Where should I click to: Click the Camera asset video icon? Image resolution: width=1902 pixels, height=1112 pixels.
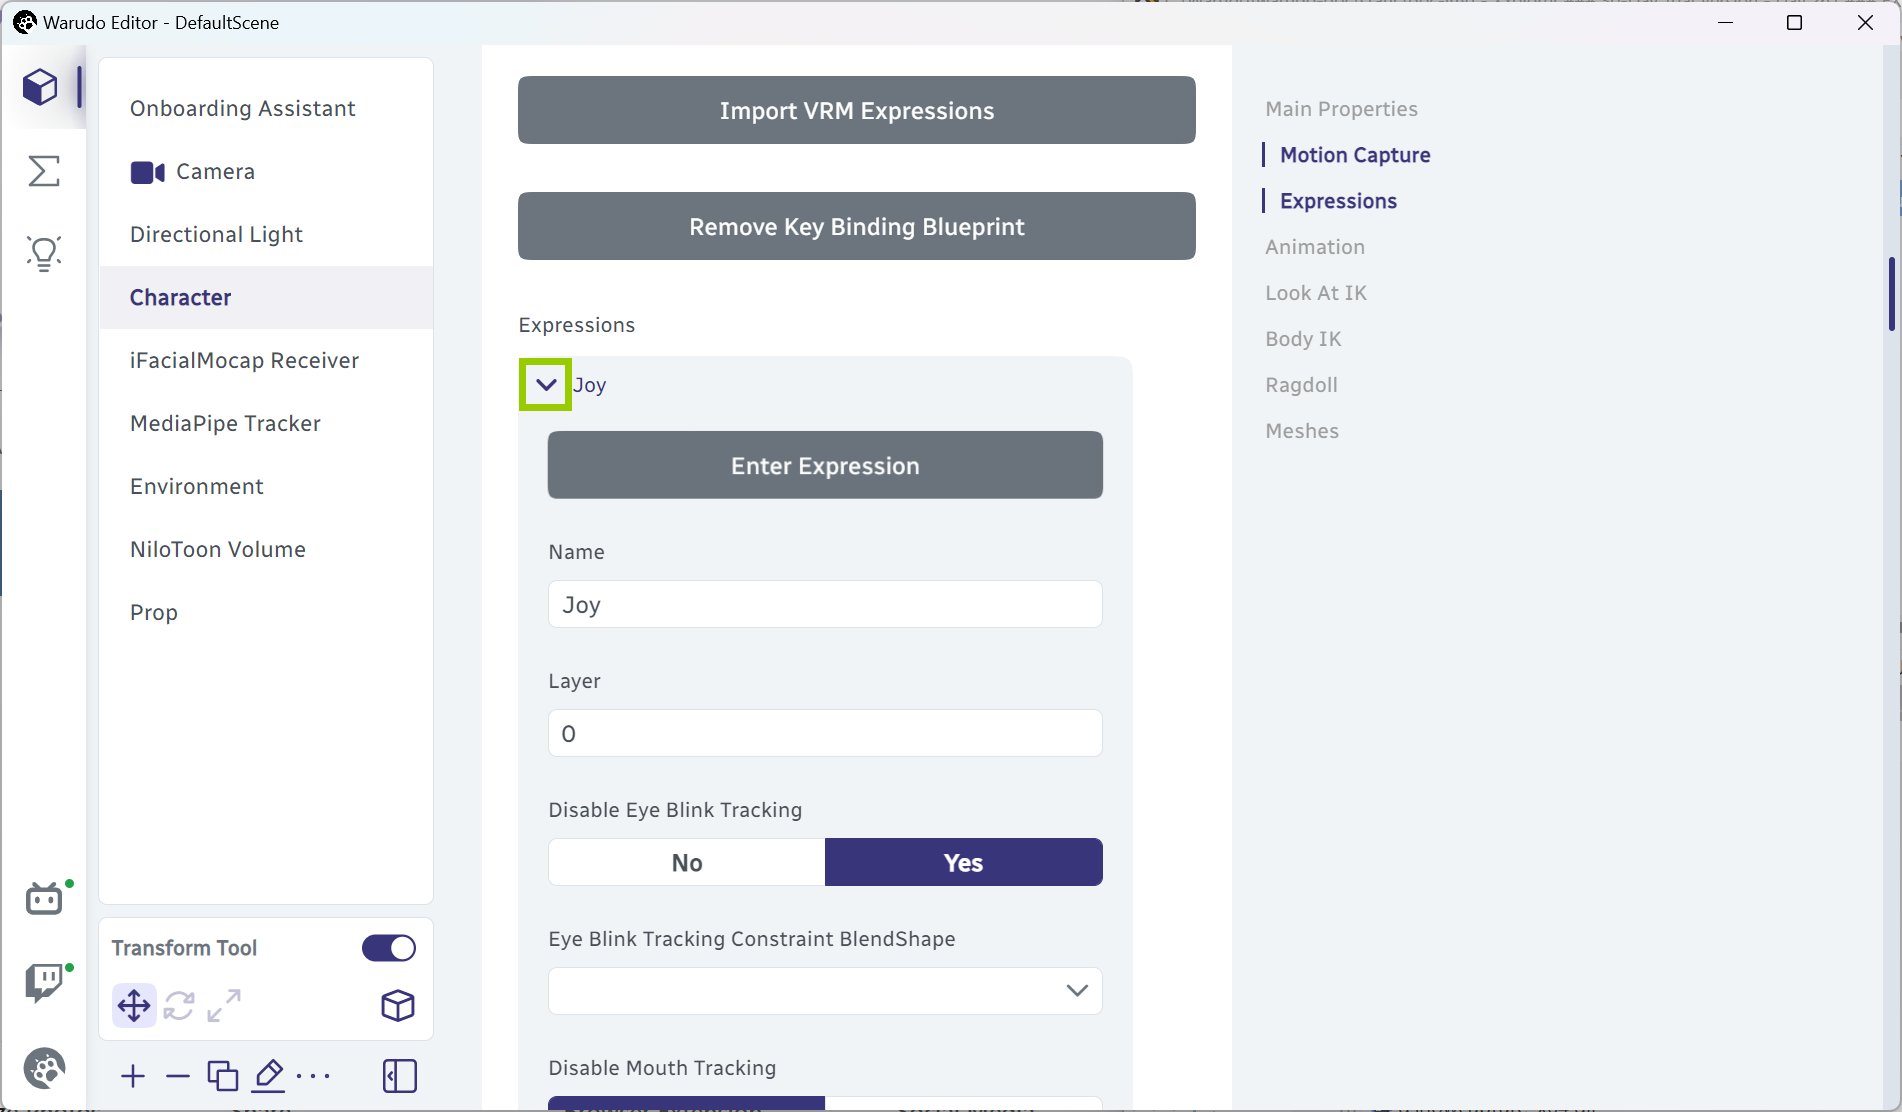pos(148,172)
